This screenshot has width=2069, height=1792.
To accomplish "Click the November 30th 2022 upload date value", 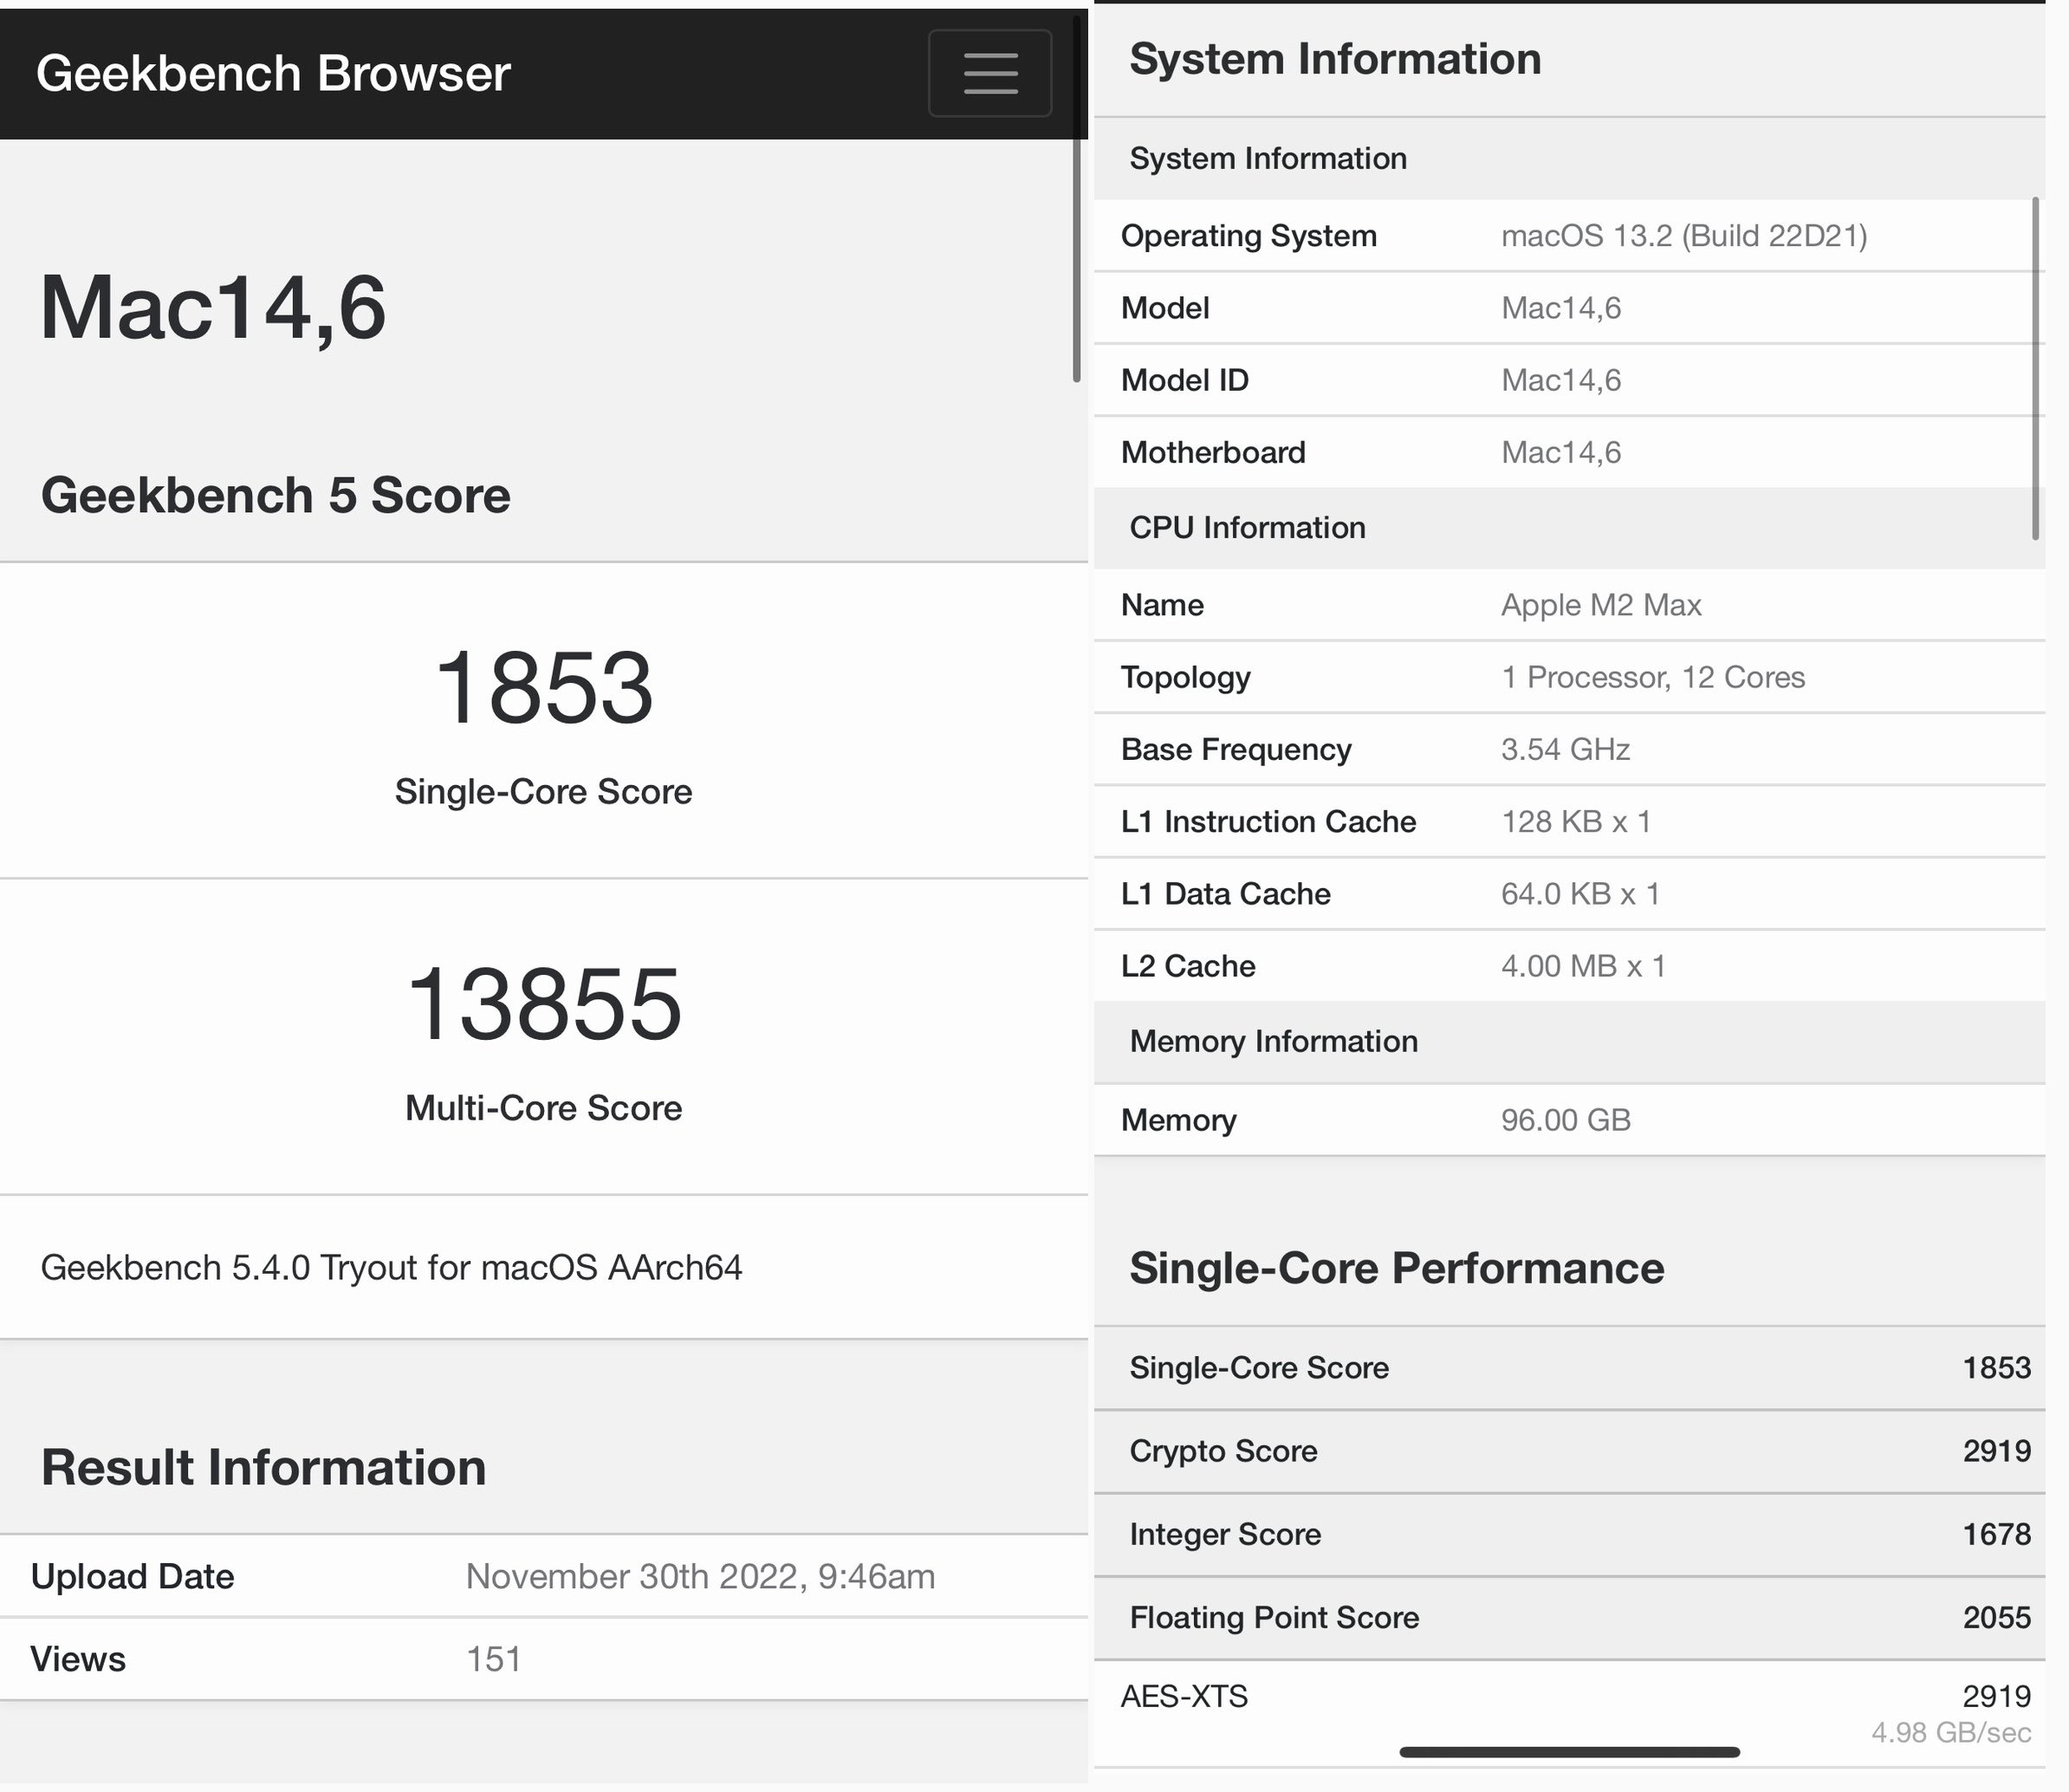I will 700,1576.
